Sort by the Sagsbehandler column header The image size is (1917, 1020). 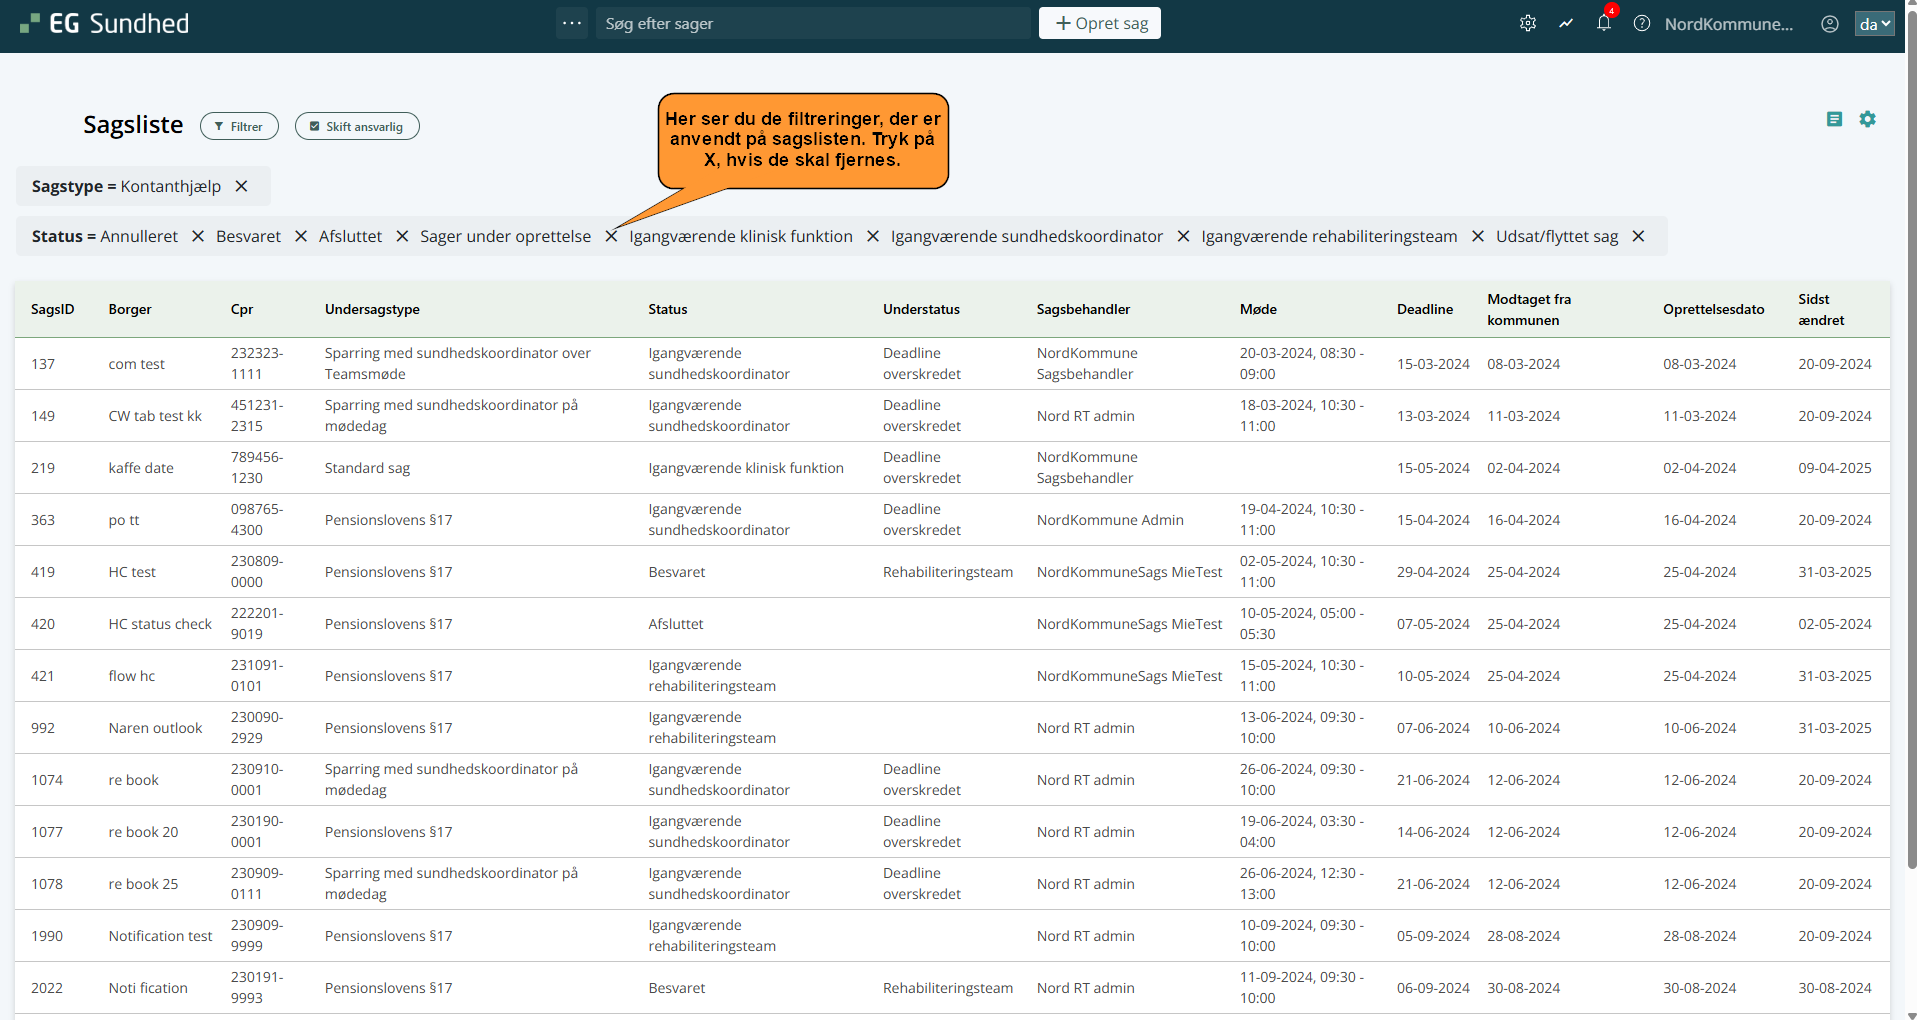click(x=1083, y=309)
